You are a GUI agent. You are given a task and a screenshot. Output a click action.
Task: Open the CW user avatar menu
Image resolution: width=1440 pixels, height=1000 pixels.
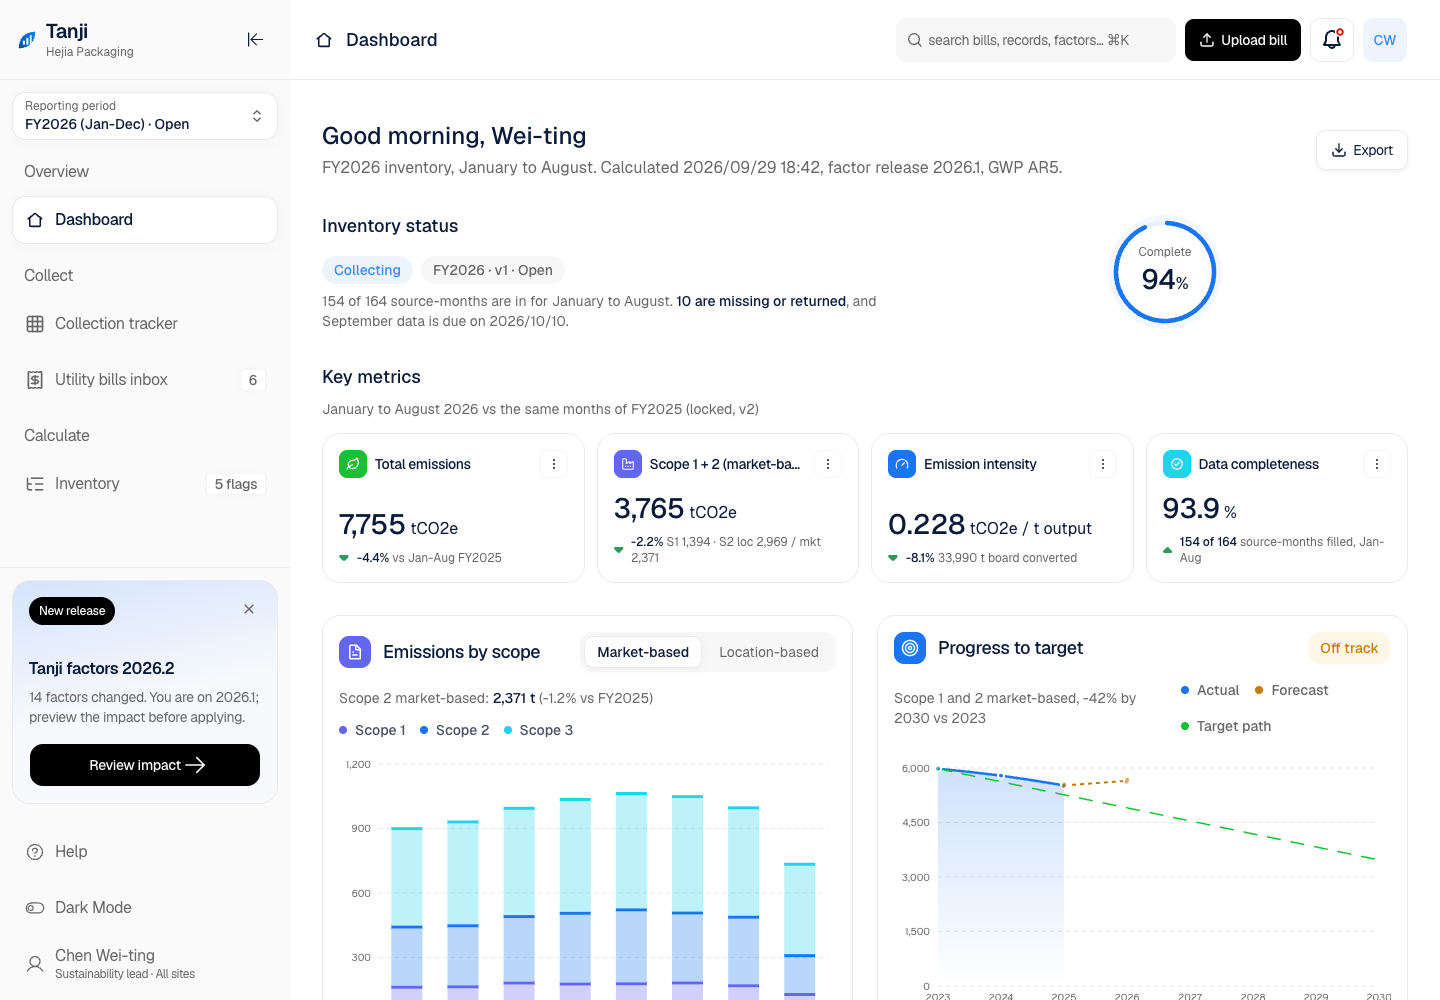click(x=1385, y=40)
